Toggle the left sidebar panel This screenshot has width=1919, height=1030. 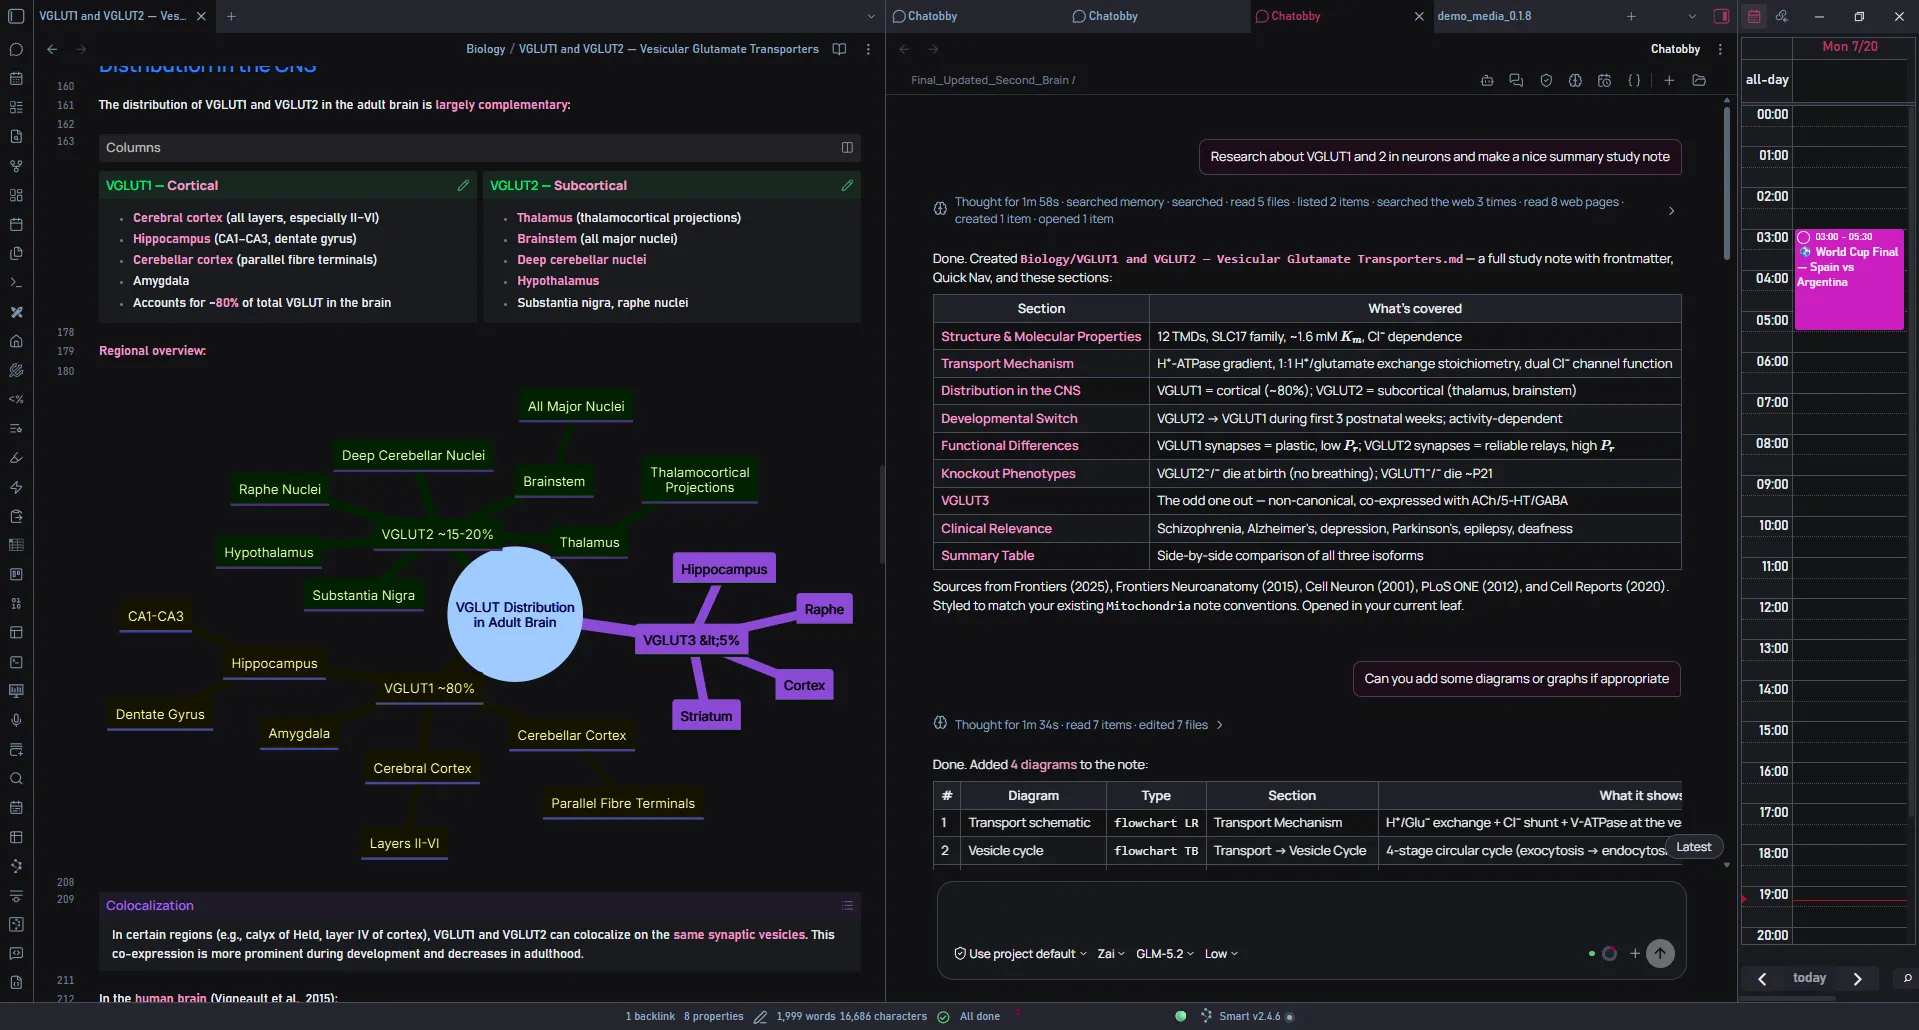16,16
